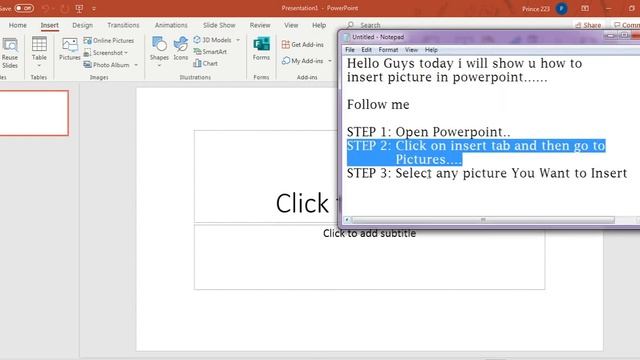The height and width of the screenshot is (360, 640).
Task: Start slideshow from beginning icon
Action: (79, 8)
